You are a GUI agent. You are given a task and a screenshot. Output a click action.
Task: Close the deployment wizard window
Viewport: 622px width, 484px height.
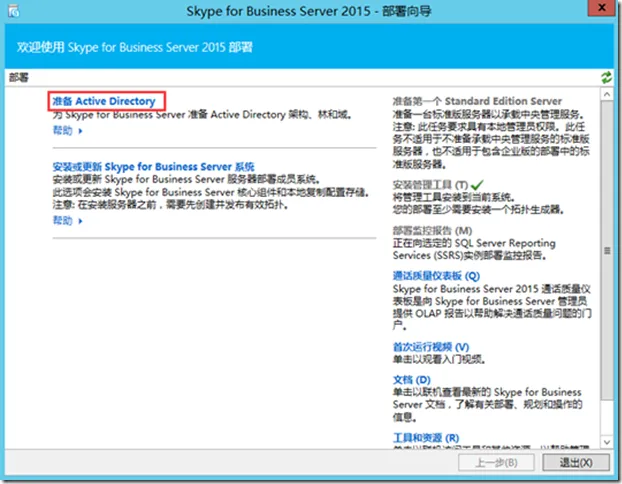point(601,8)
